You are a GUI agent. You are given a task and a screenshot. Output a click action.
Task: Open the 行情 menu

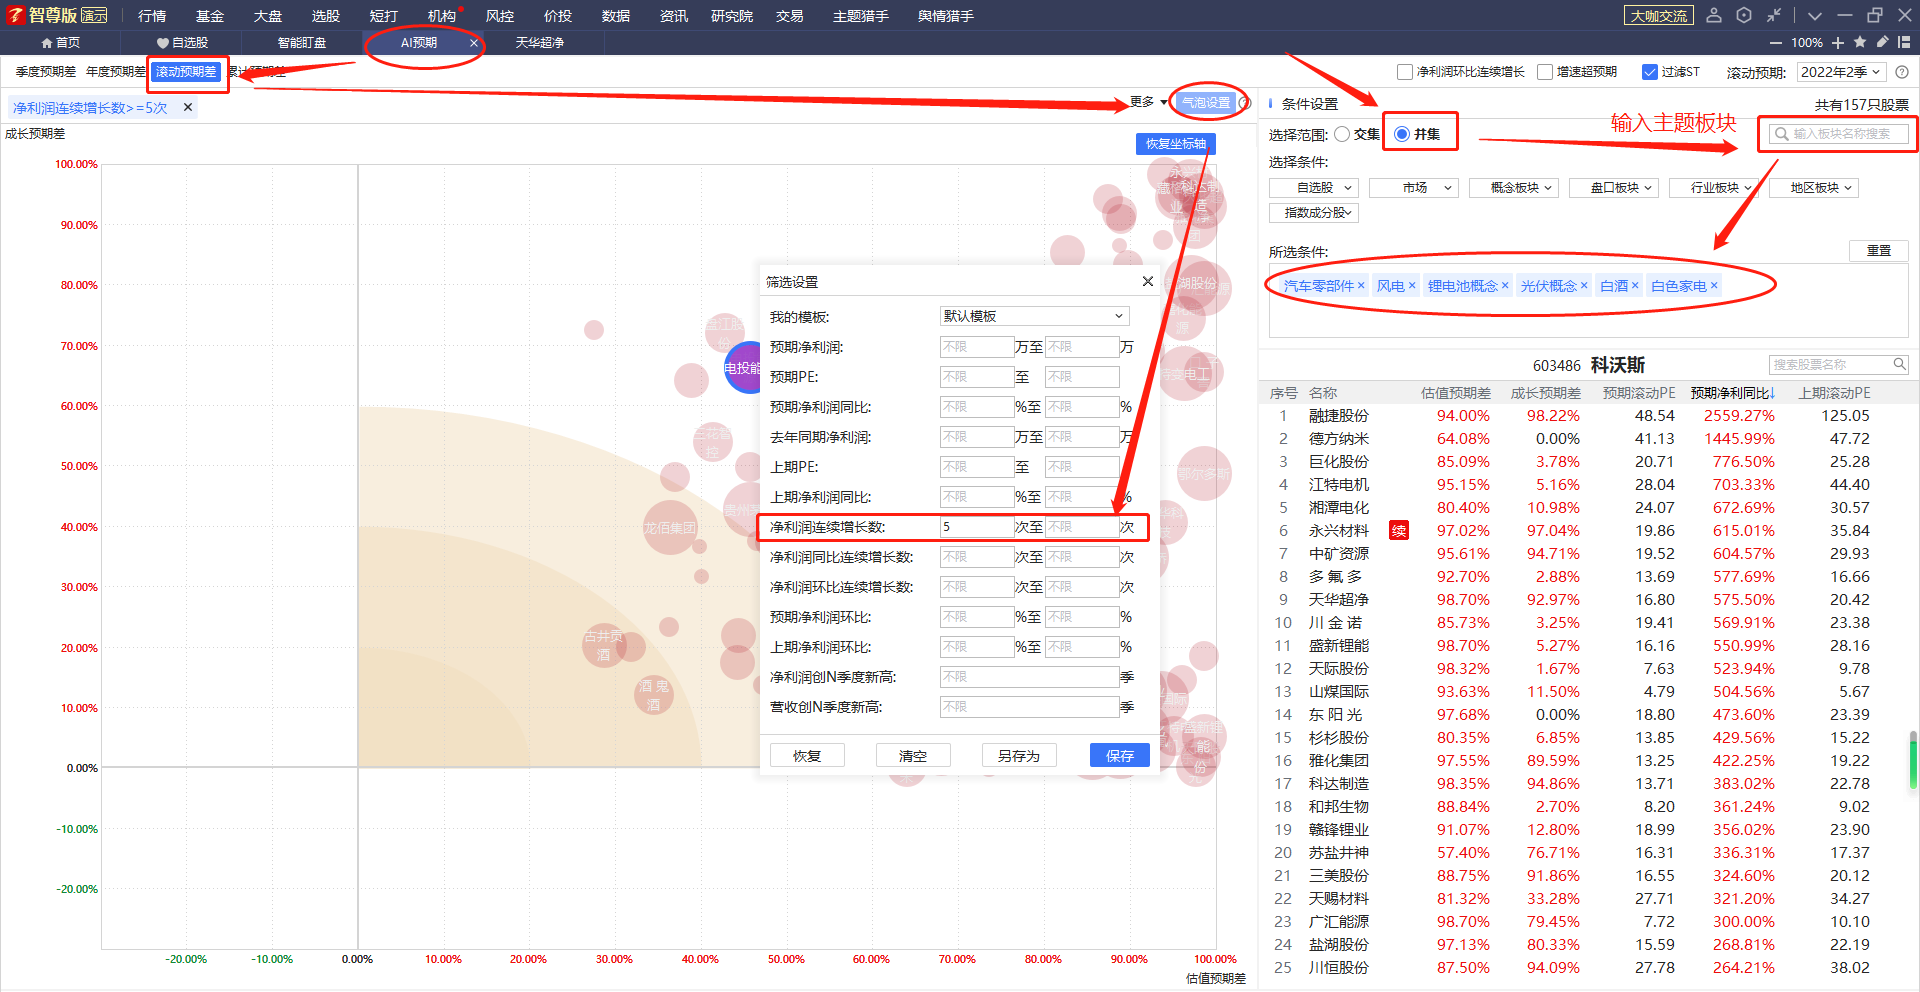tap(152, 16)
